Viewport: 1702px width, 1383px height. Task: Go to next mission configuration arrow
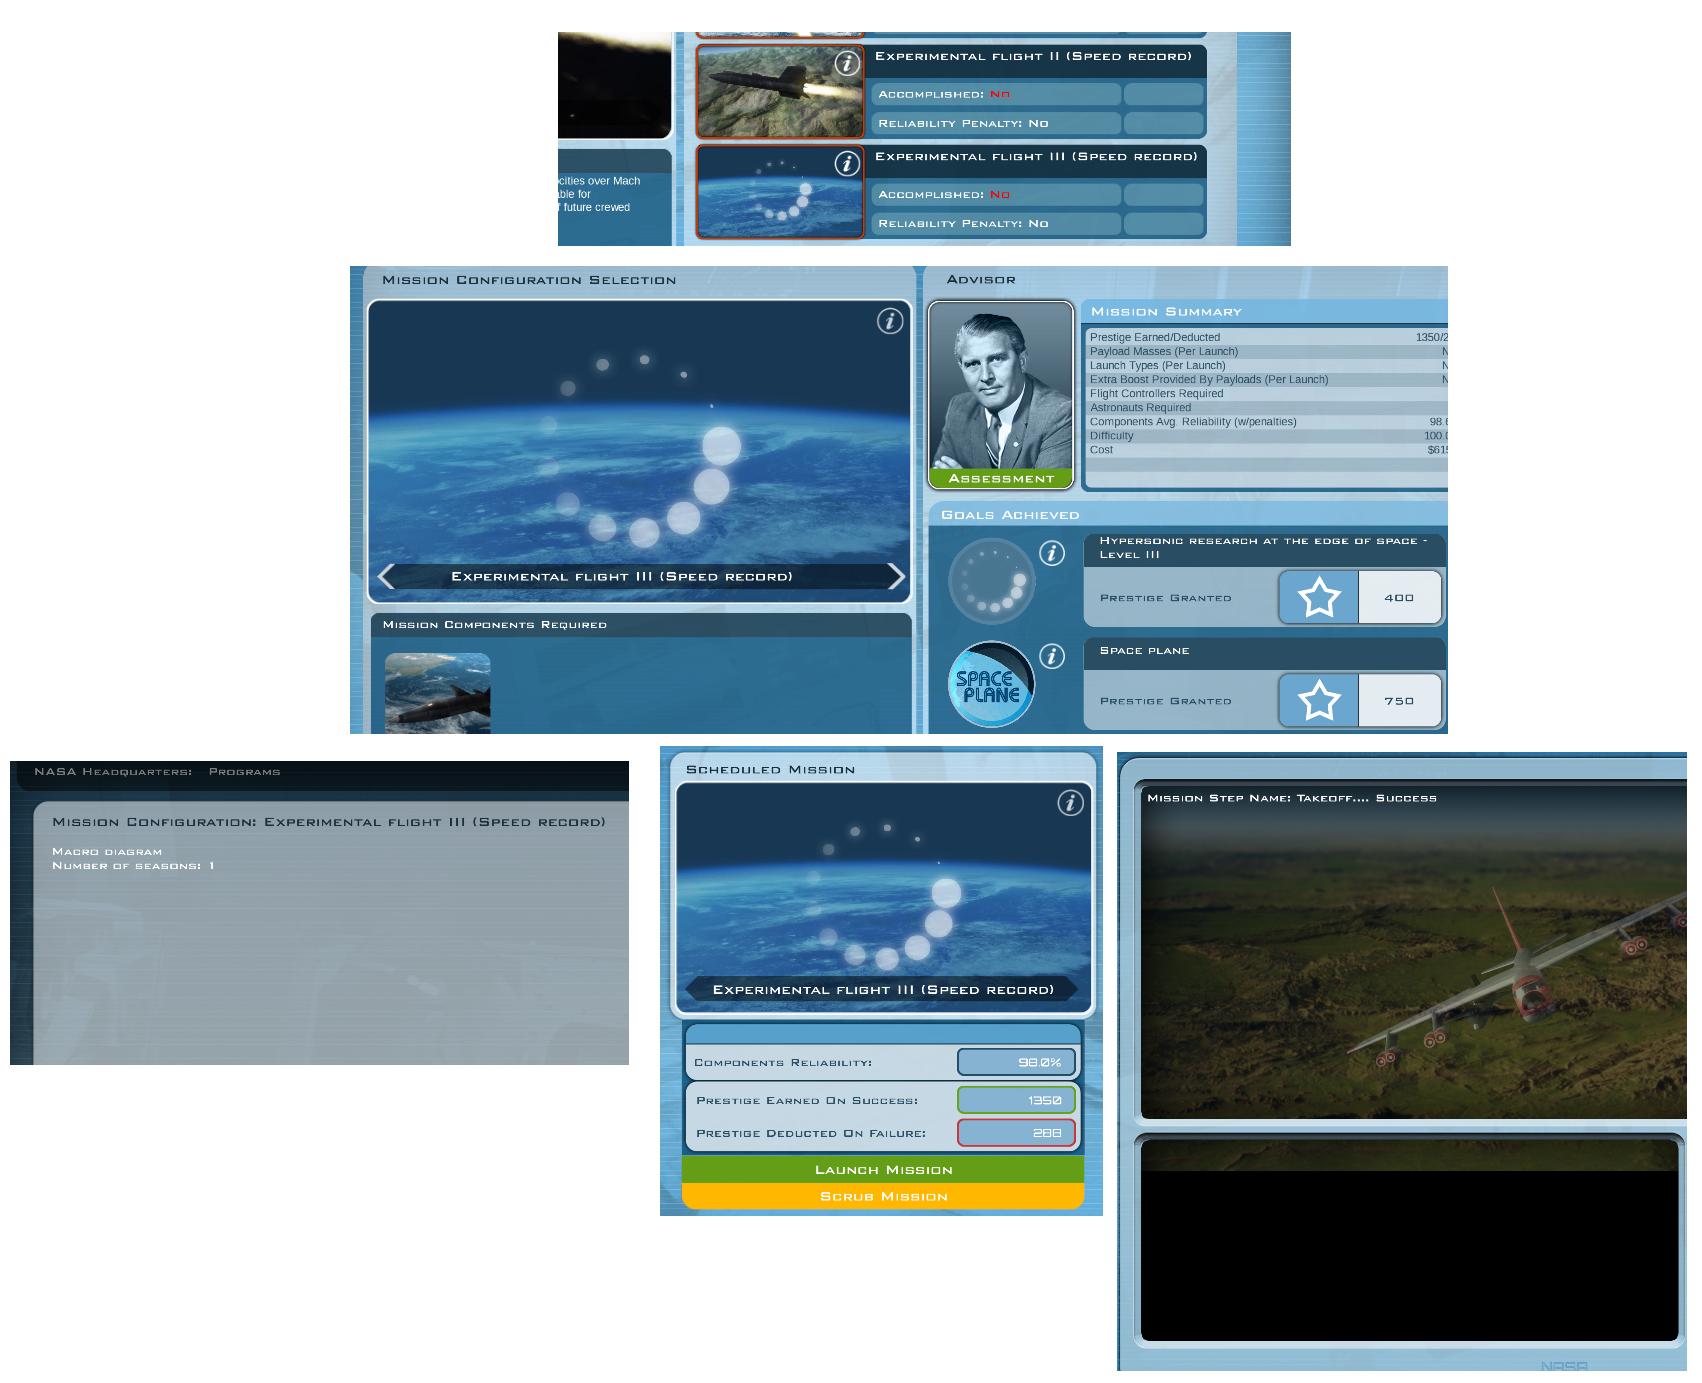896,576
